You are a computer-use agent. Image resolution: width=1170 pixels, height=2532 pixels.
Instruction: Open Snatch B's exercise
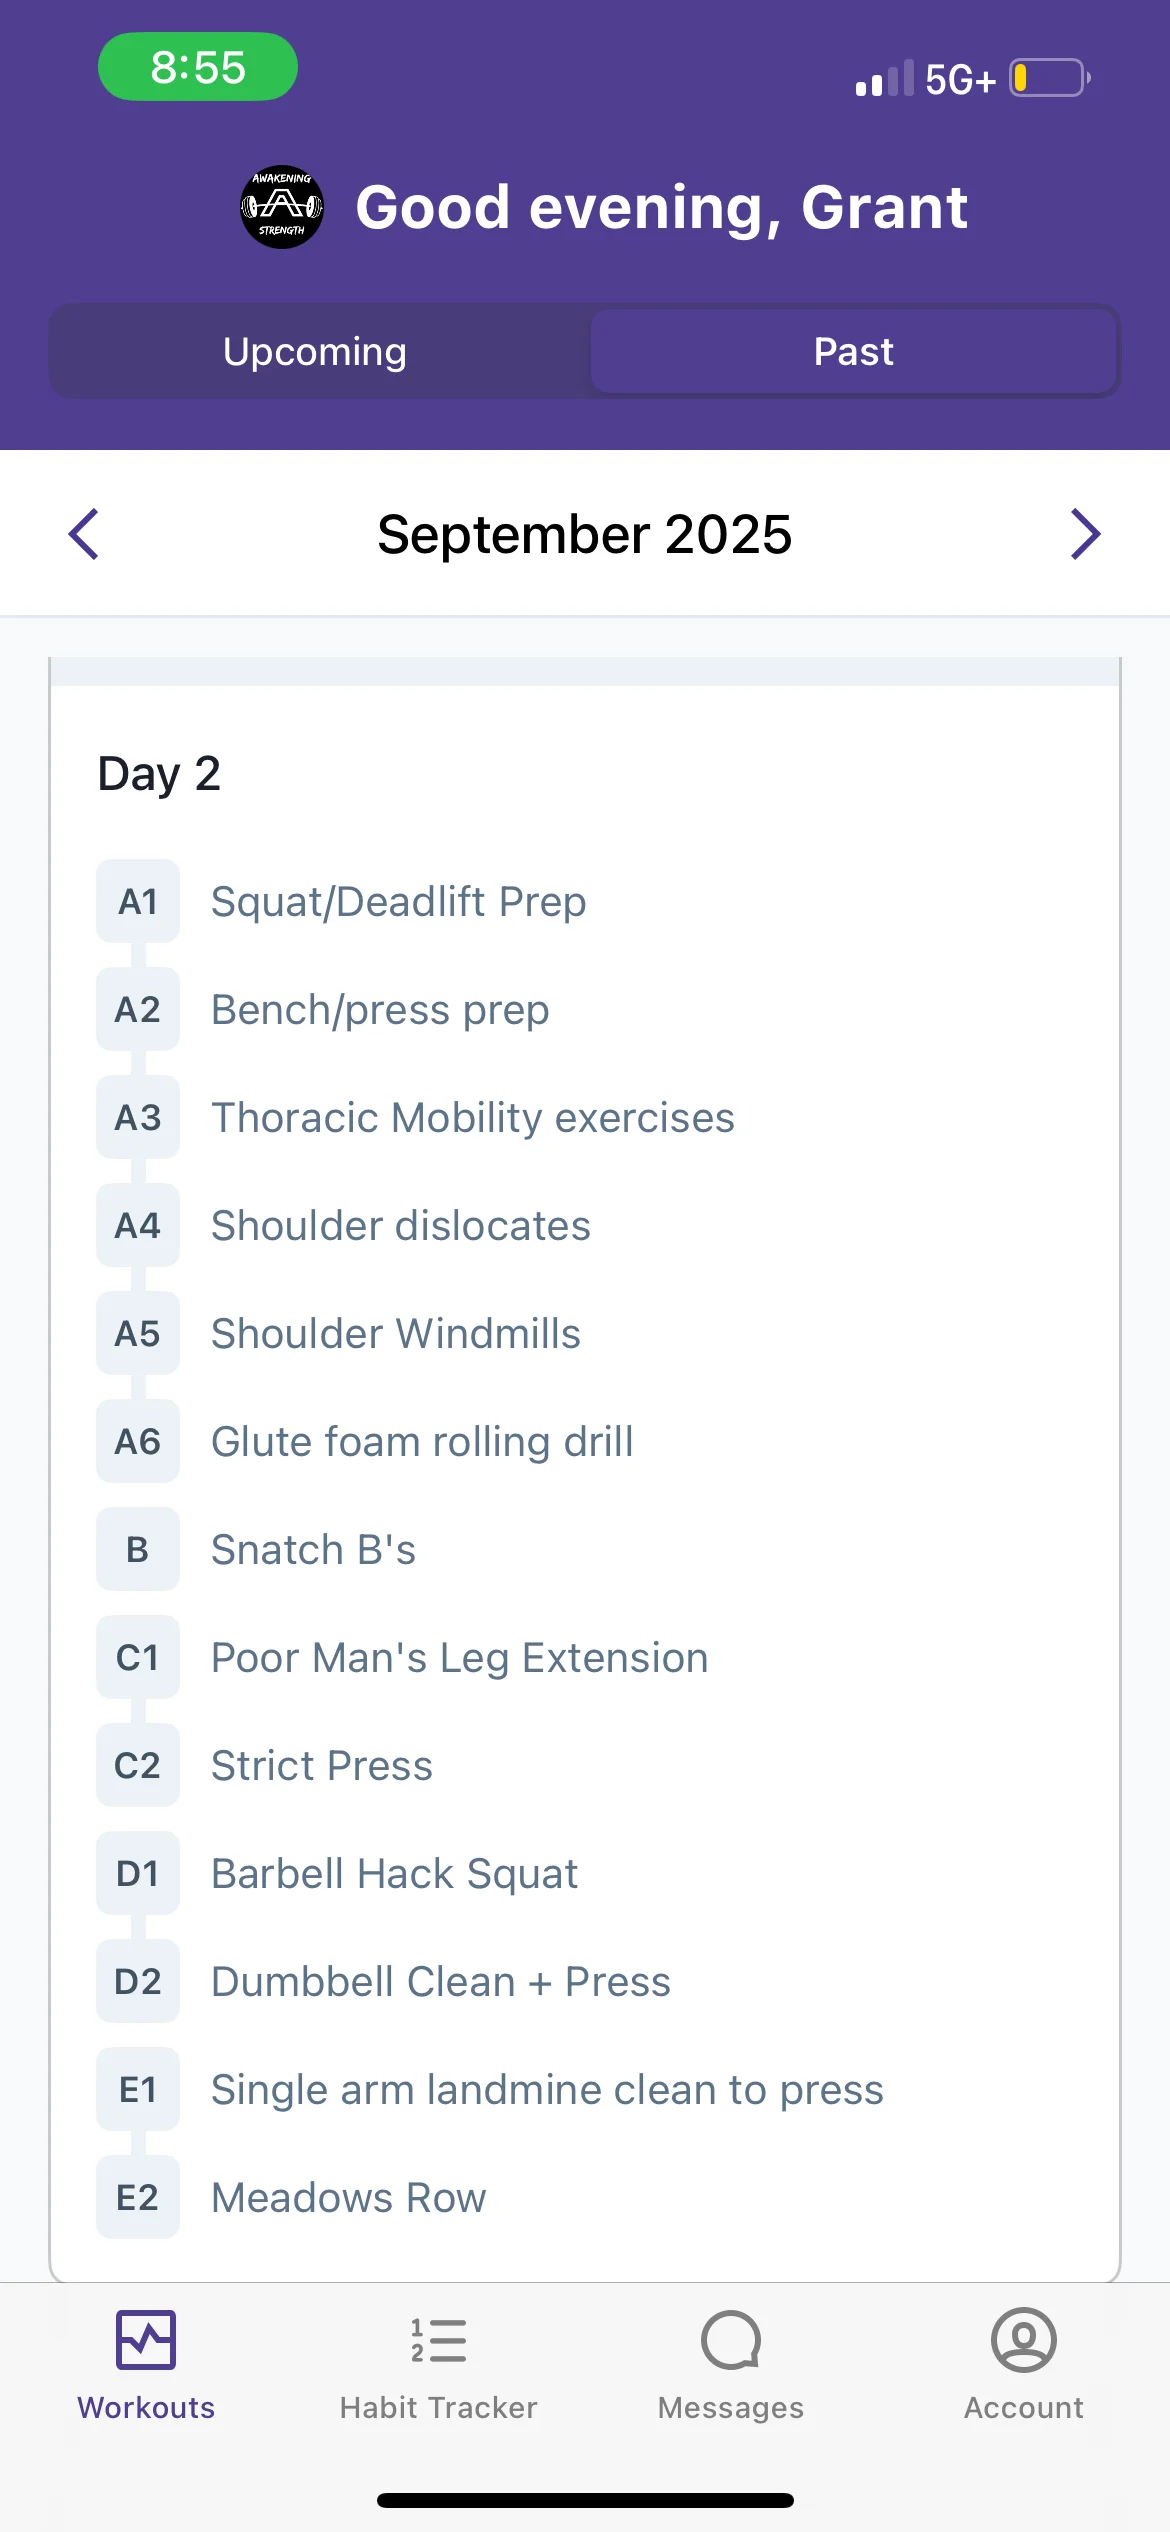click(x=313, y=1549)
